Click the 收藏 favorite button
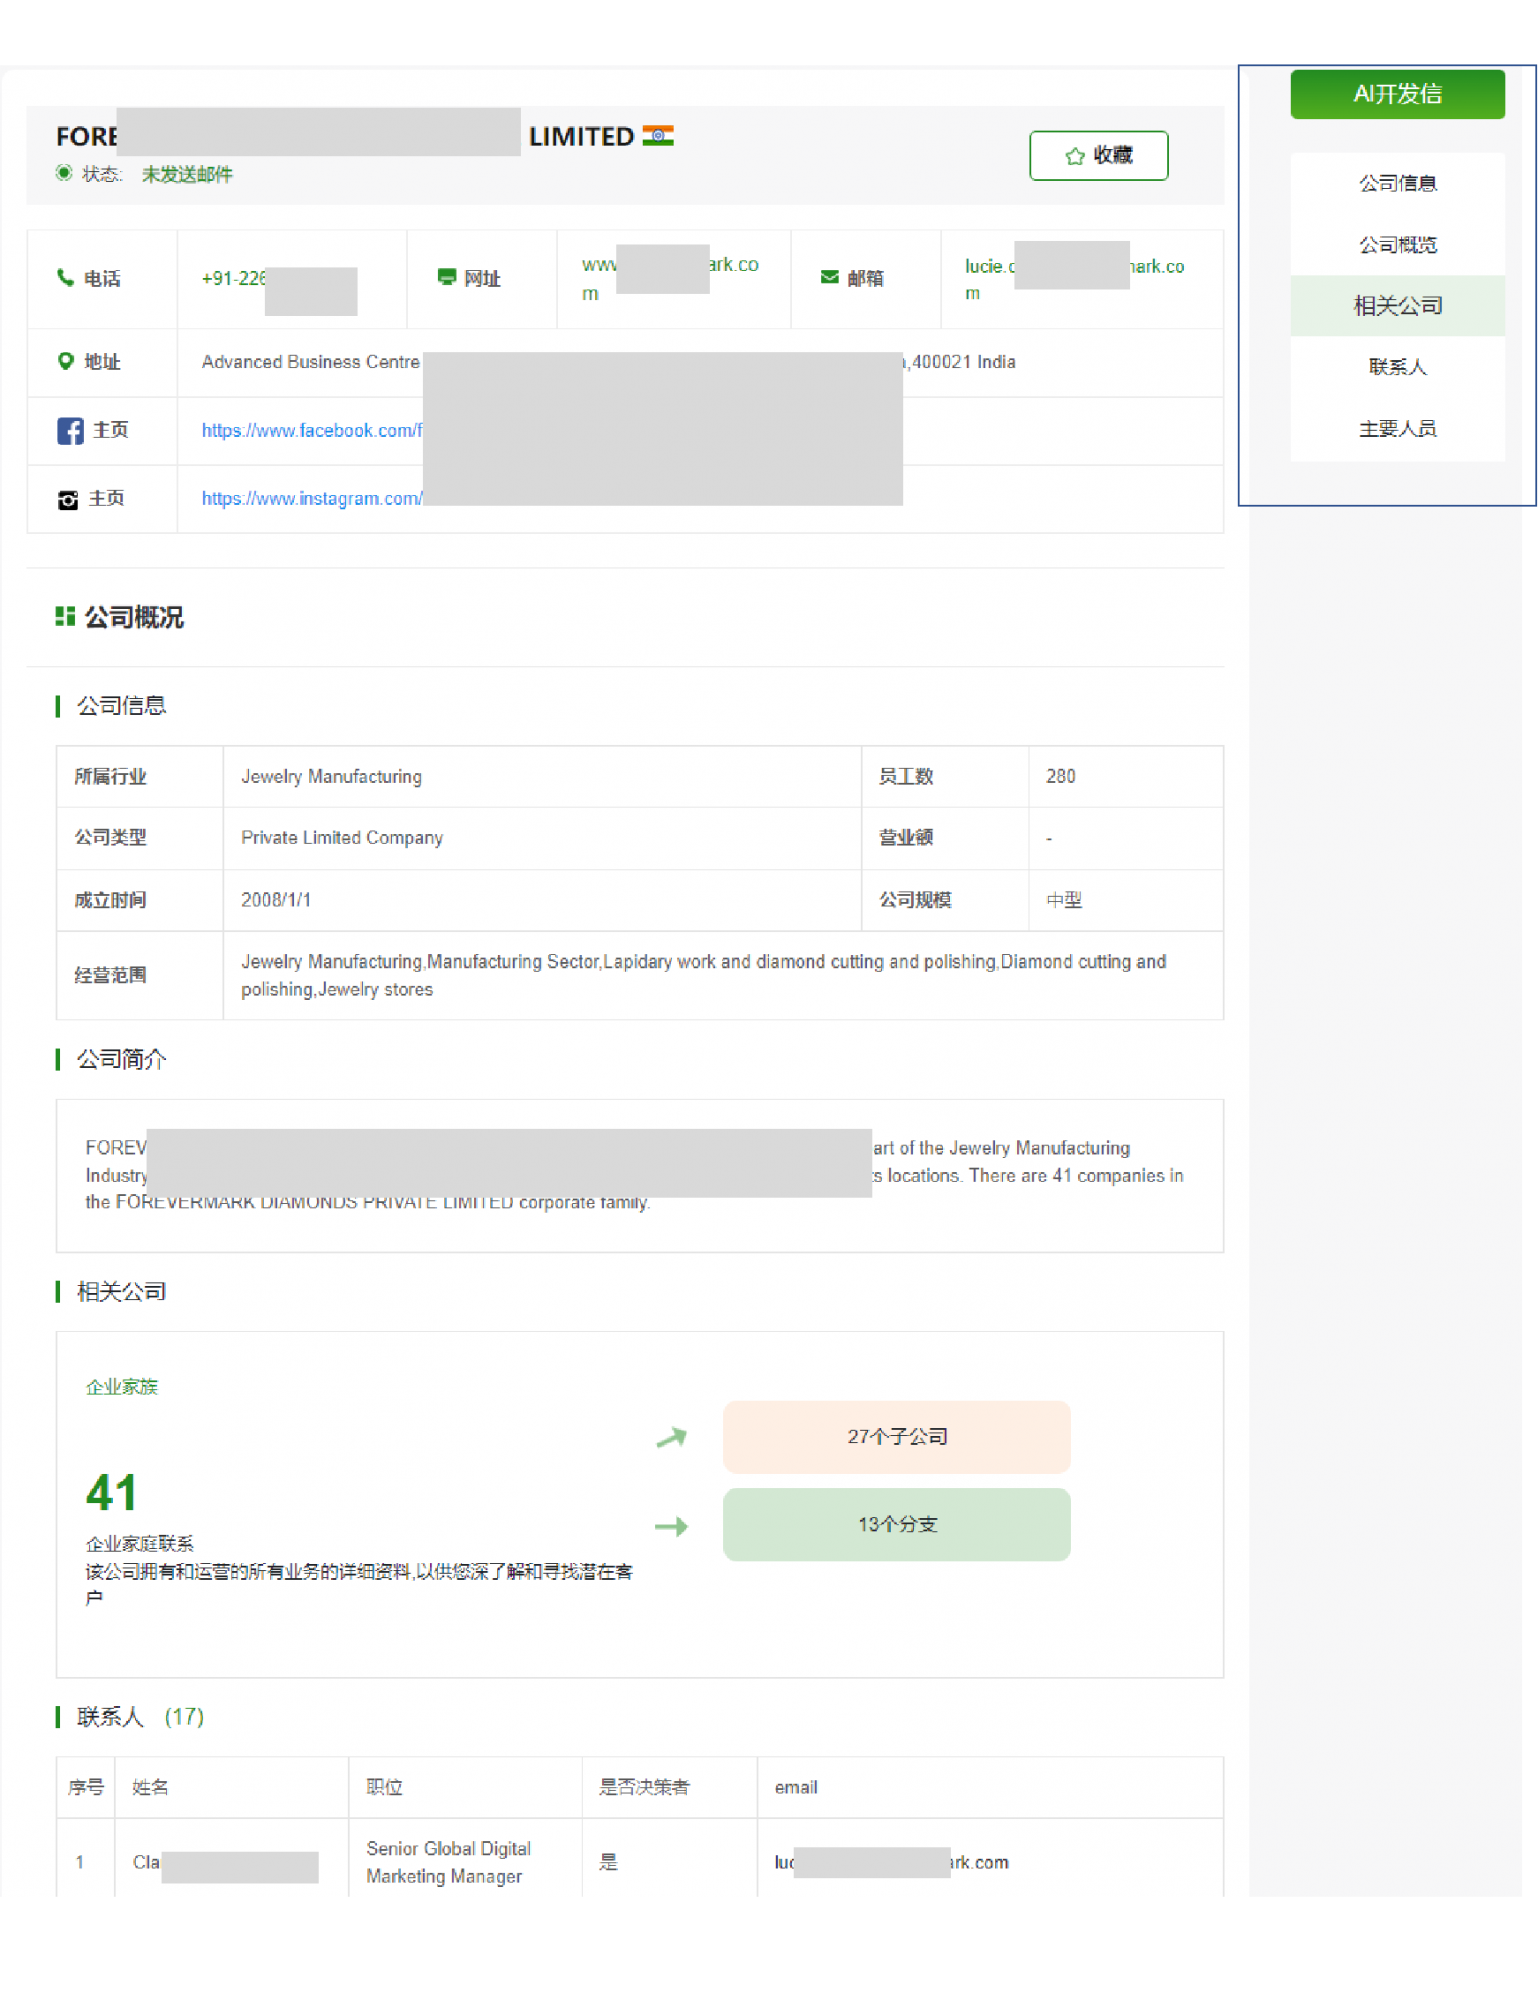This screenshot has width=1538, height=2000. [1098, 155]
